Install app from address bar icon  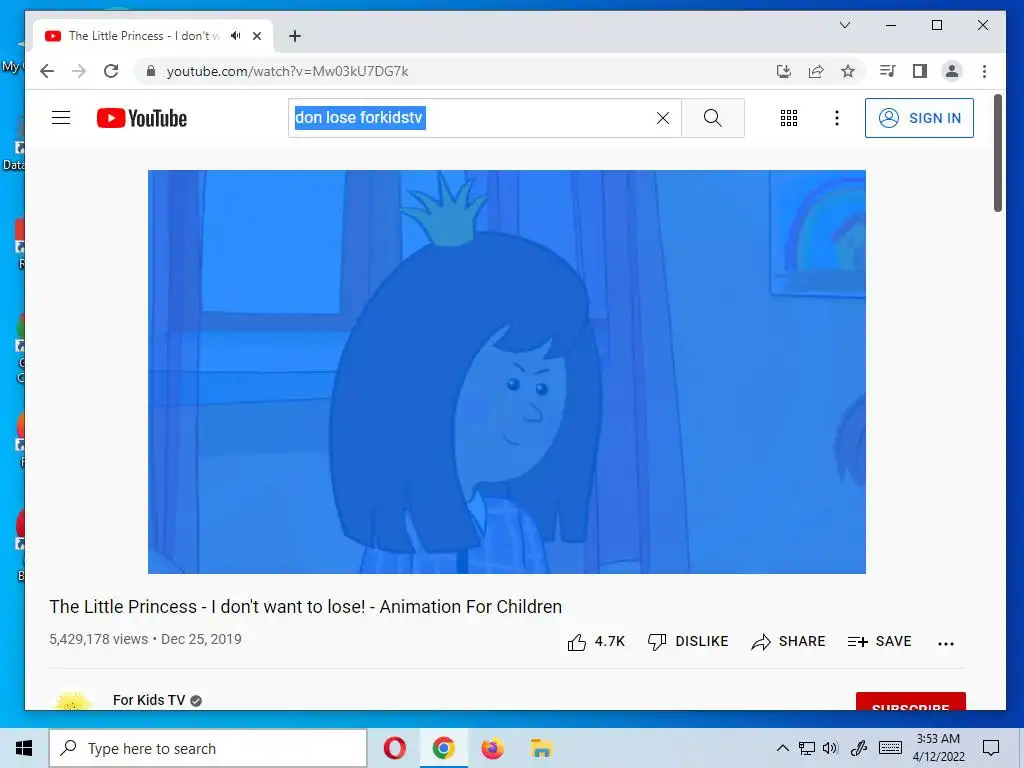[784, 71]
